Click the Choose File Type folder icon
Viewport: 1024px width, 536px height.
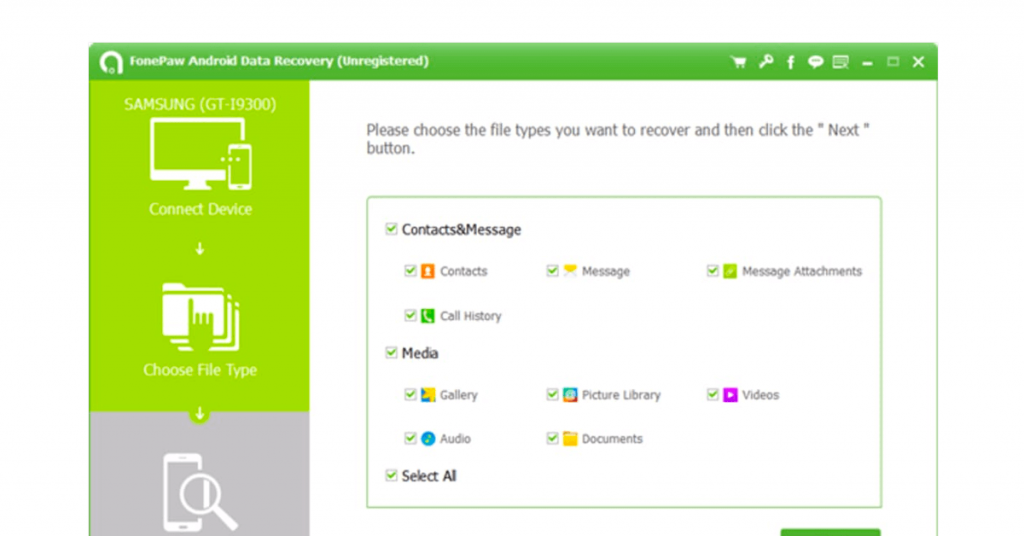coord(200,317)
